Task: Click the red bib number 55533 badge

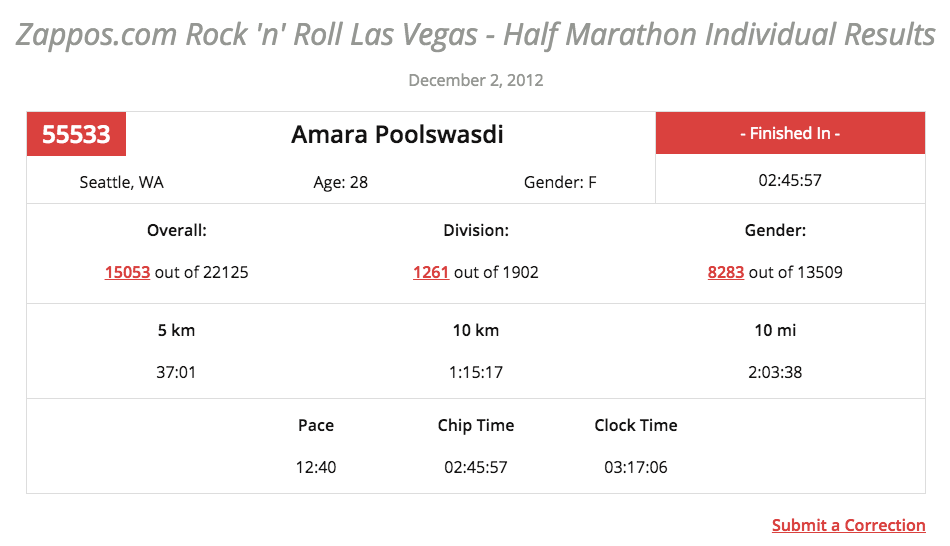Action: (x=76, y=134)
